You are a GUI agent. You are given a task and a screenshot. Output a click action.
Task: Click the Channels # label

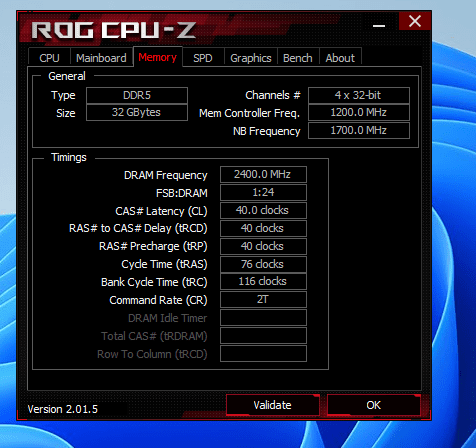pyautogui.click(x=273, y=95)
